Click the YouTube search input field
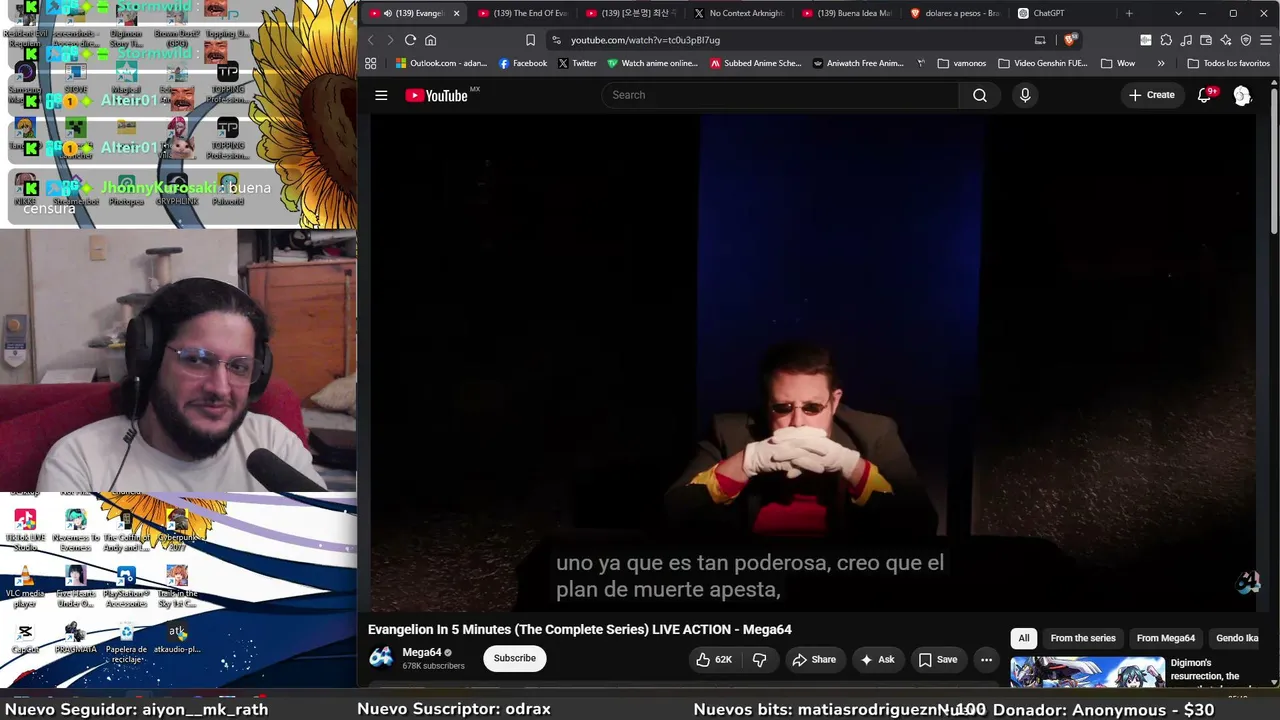1280x720 pixels. 780,95
